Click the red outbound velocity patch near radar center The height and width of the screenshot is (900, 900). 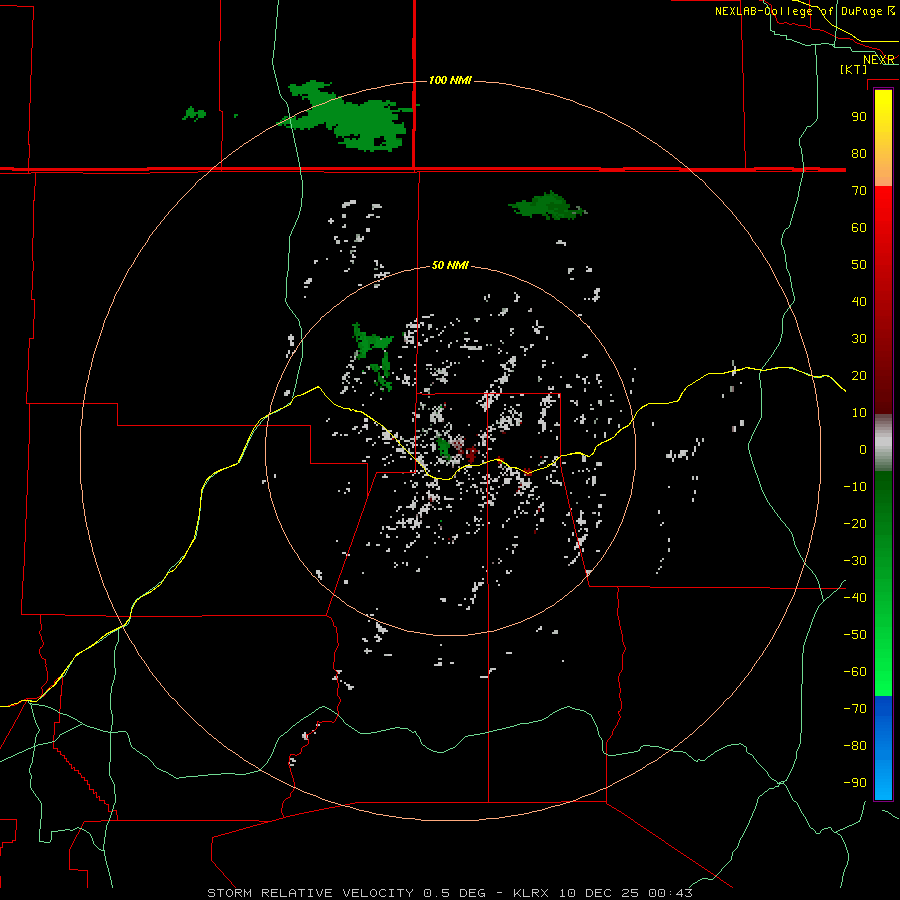click(x=471, y=455)
